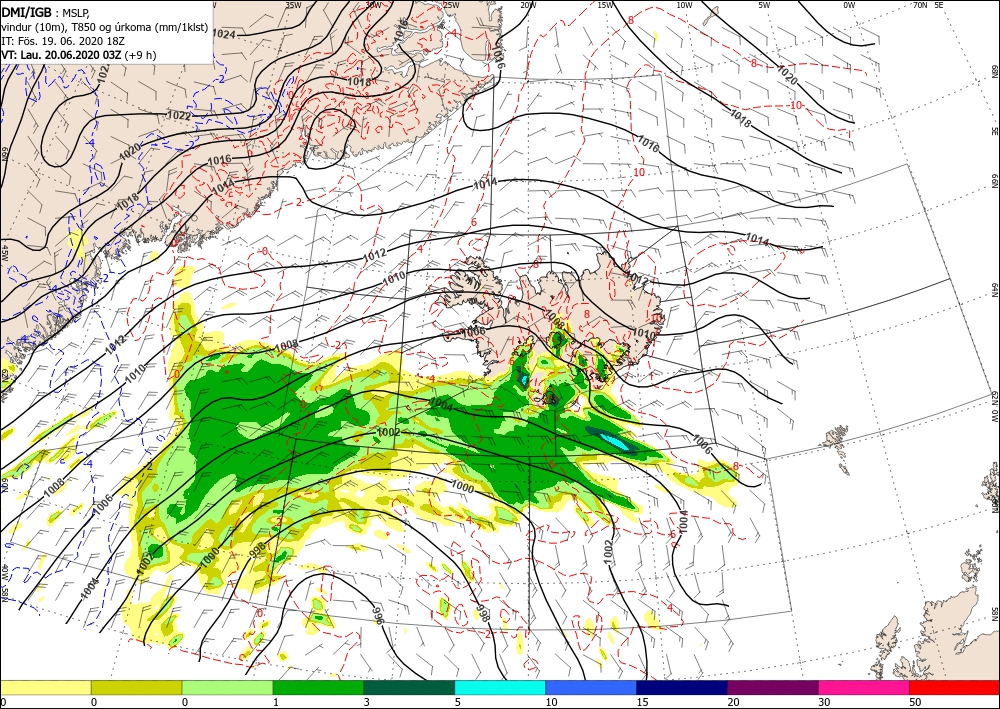Select the medium green legend swatch
This screenshot has width=1000, height=709.
318,687
